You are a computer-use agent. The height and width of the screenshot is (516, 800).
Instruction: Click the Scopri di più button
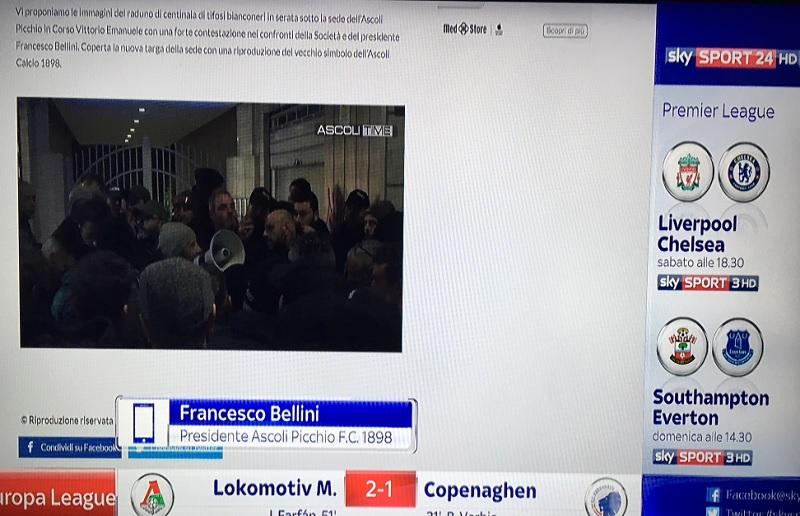565,31
